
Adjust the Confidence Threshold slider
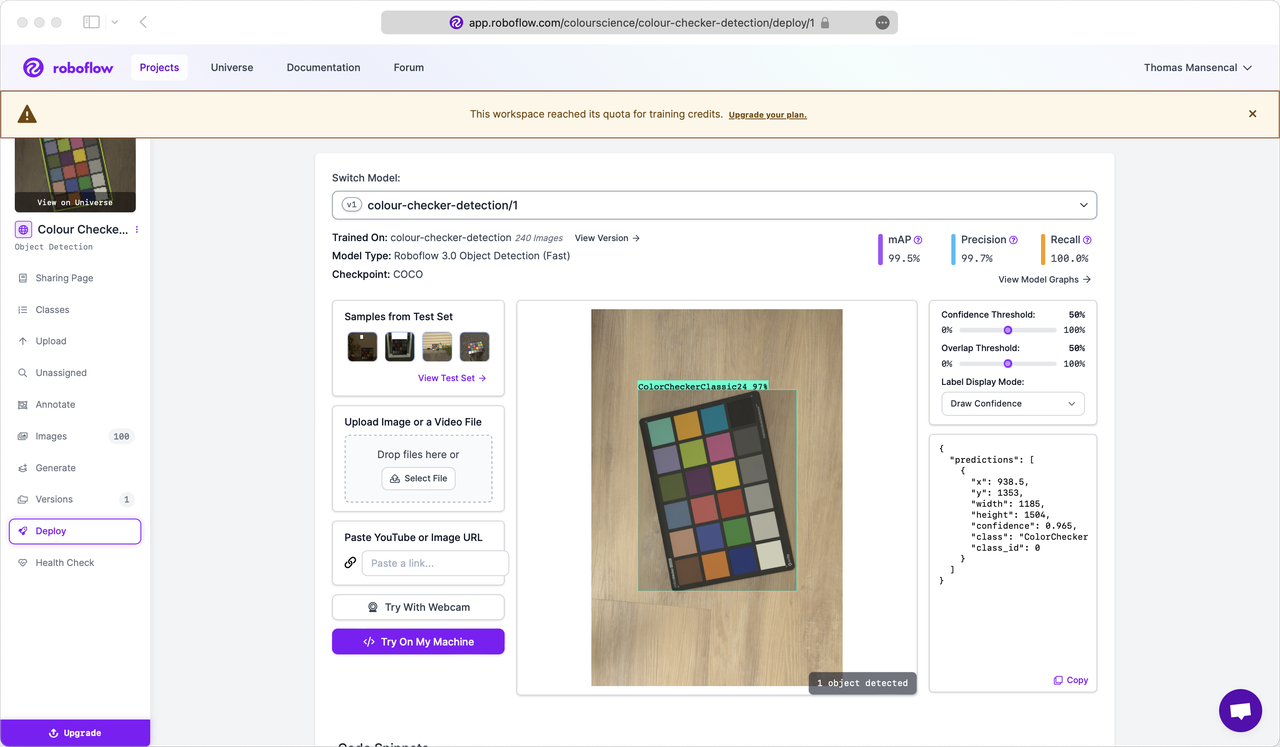(1008, 330)
